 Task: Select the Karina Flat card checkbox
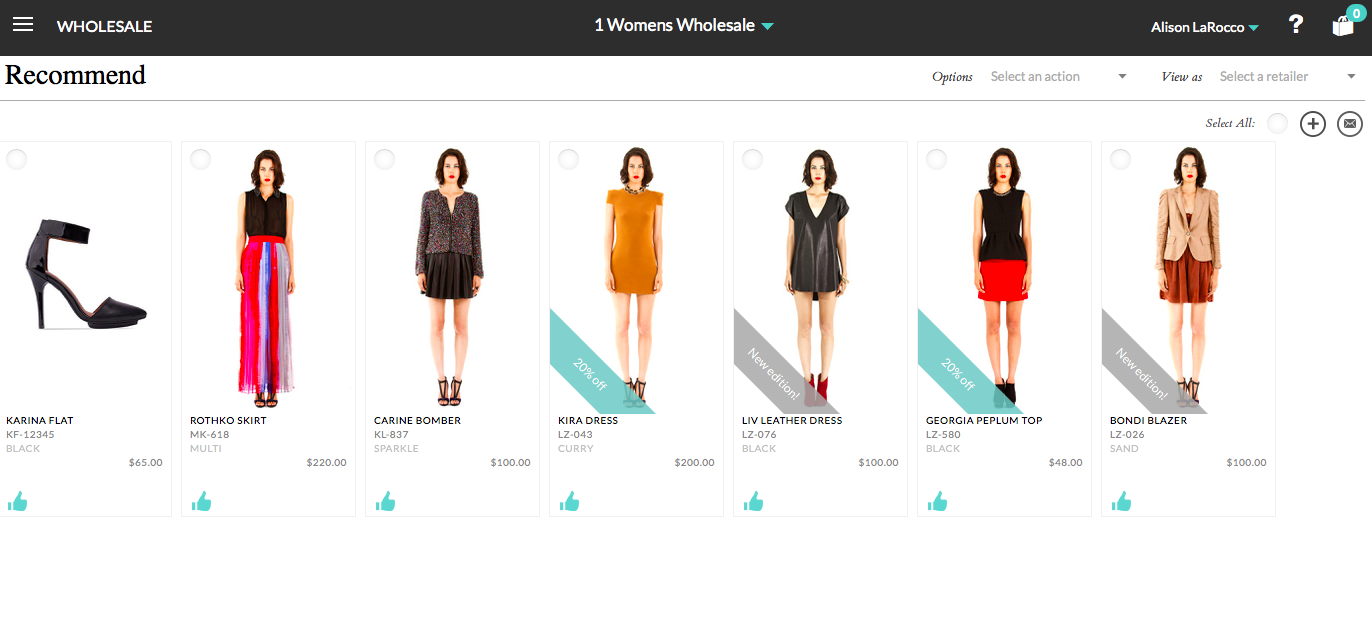(x=16, y=159)
